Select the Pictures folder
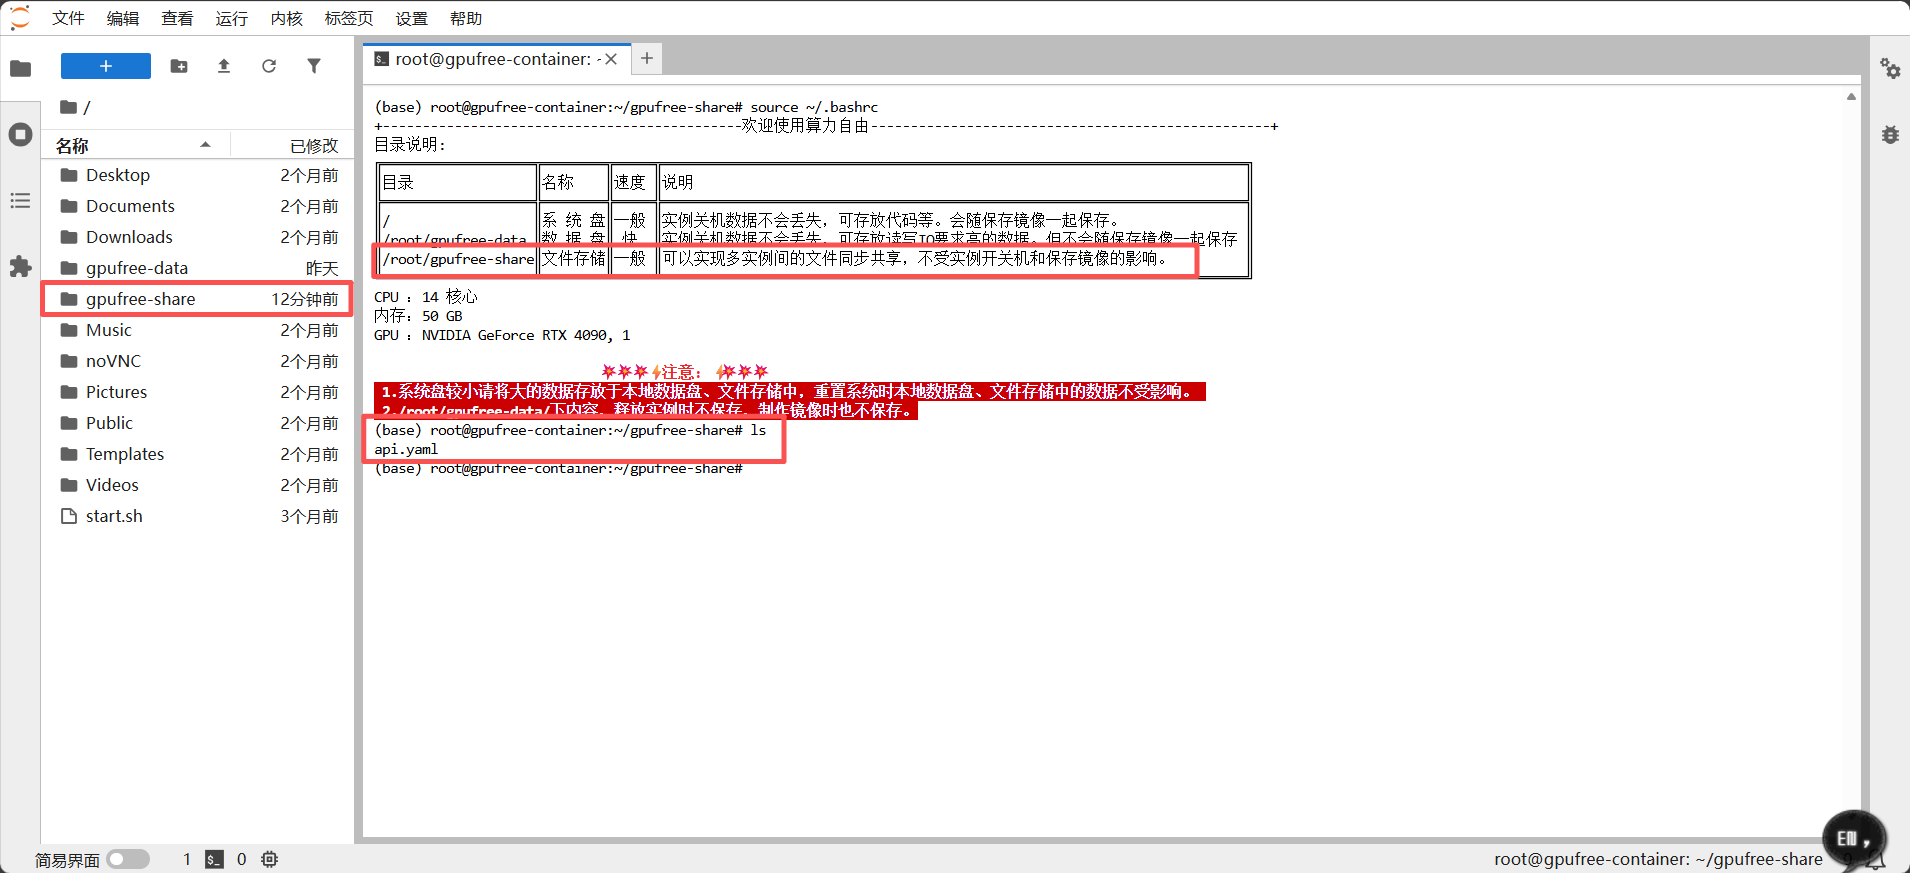 point(198,392)
